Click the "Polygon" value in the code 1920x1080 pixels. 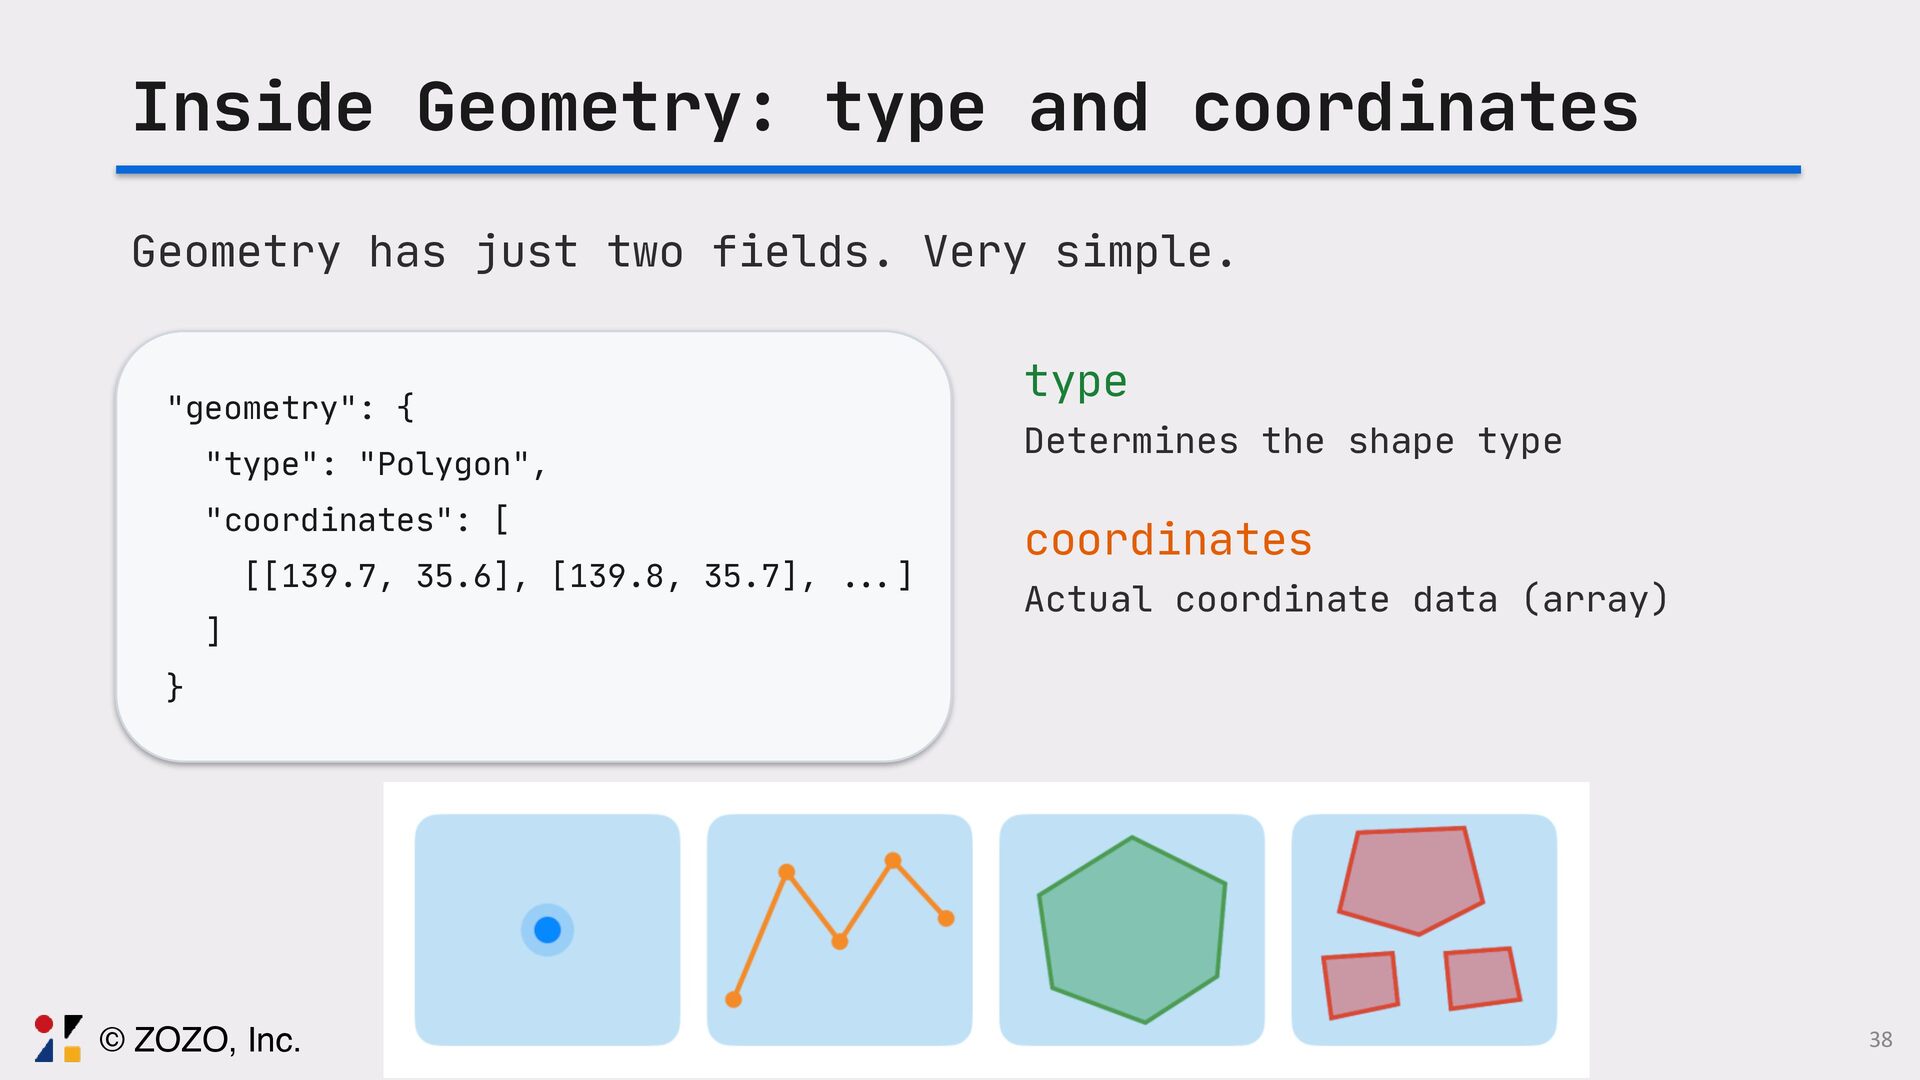(x=444, y=464)
